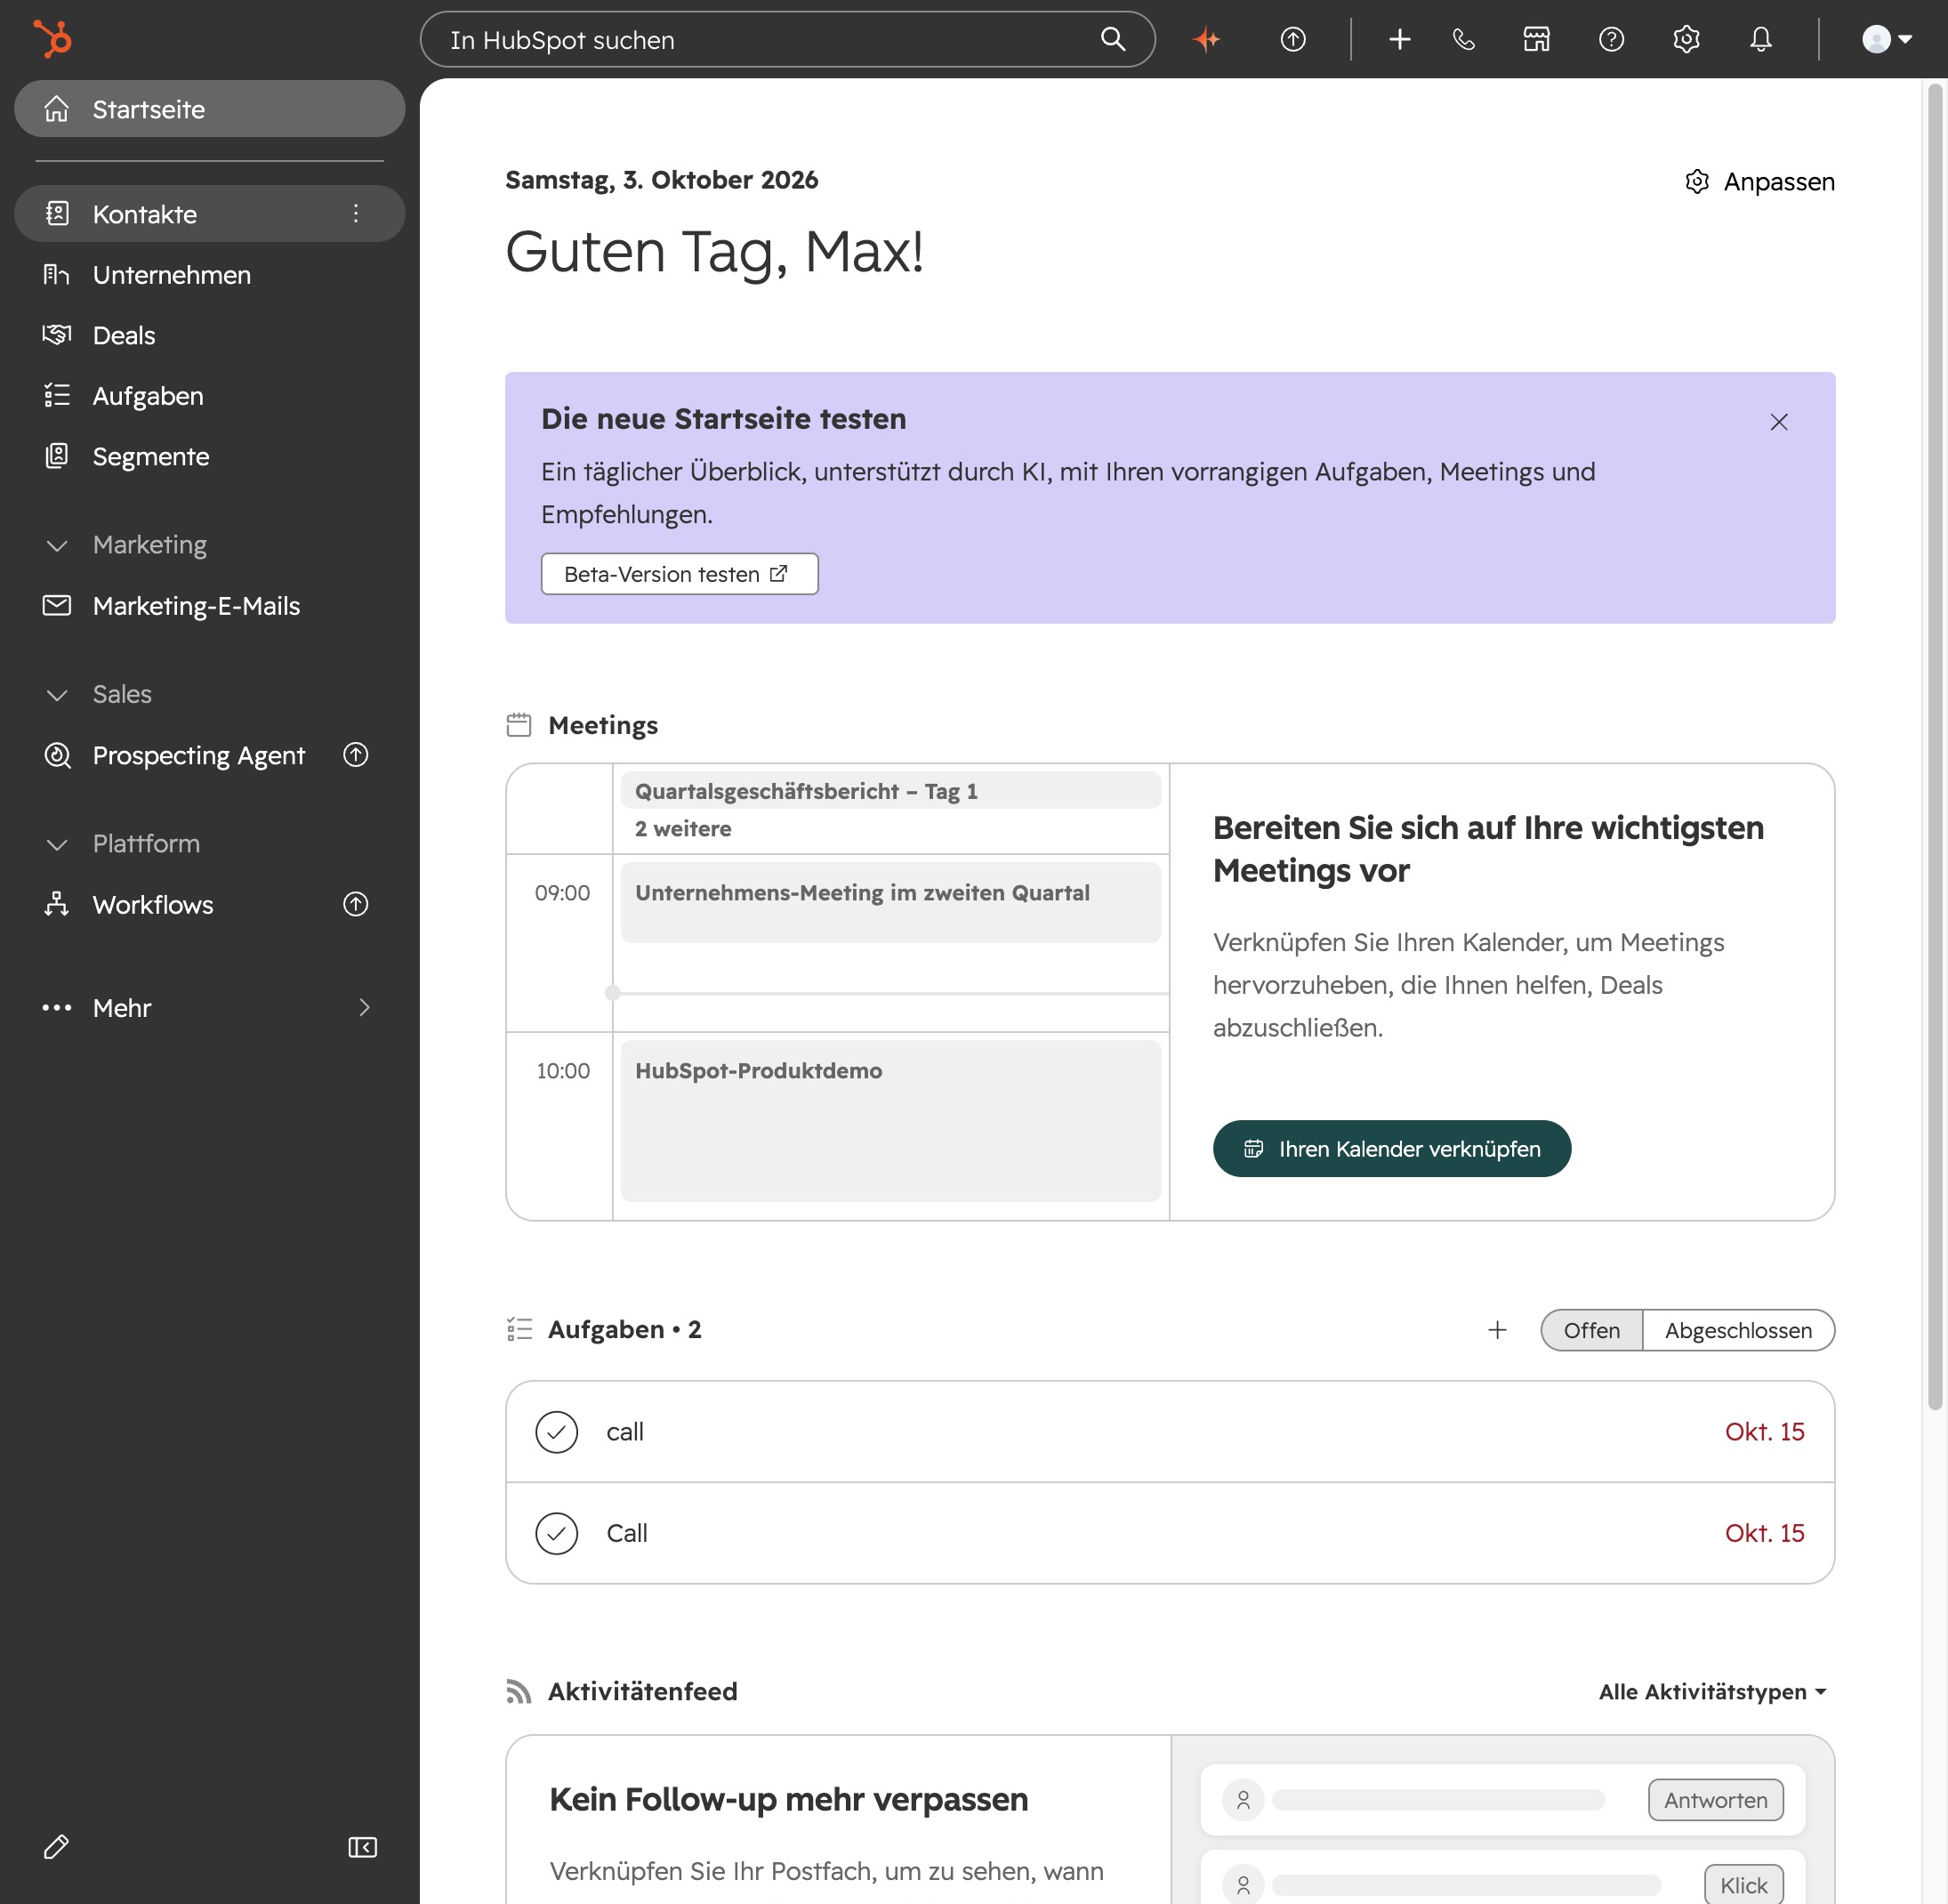Click the upgrade arrow icon in top bar
This screenshot has height=1904, width=1948.
pyautogui.click(x=1293, y=39)
